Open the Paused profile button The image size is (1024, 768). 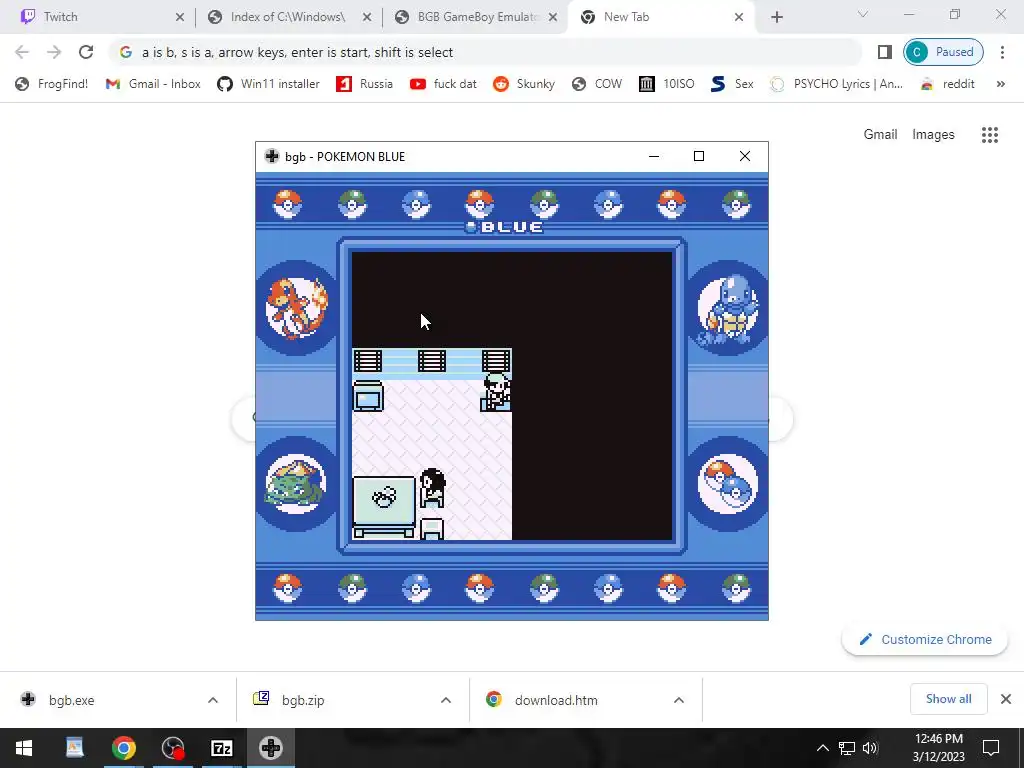click(x=943, y=52)
